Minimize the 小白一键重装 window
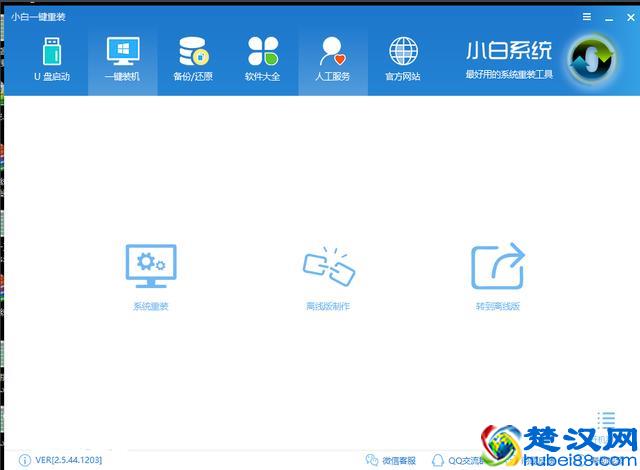The width and height of the screenshot is (640, 470). (x=609, y=18)
